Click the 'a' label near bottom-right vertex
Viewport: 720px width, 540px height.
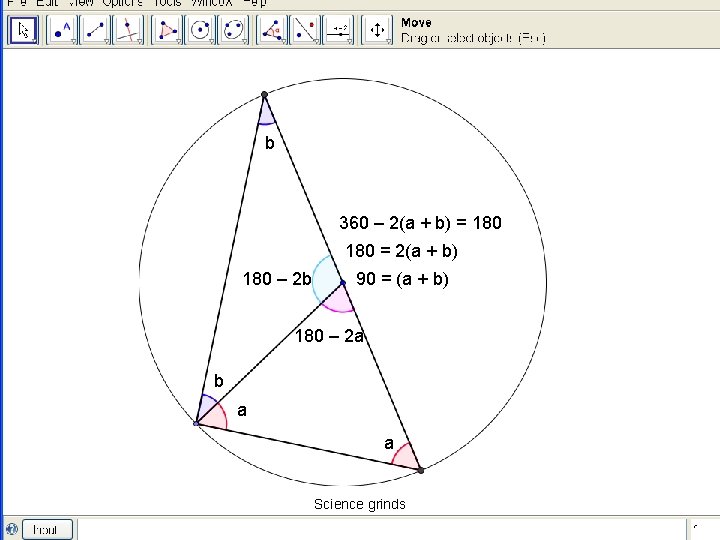389,444
